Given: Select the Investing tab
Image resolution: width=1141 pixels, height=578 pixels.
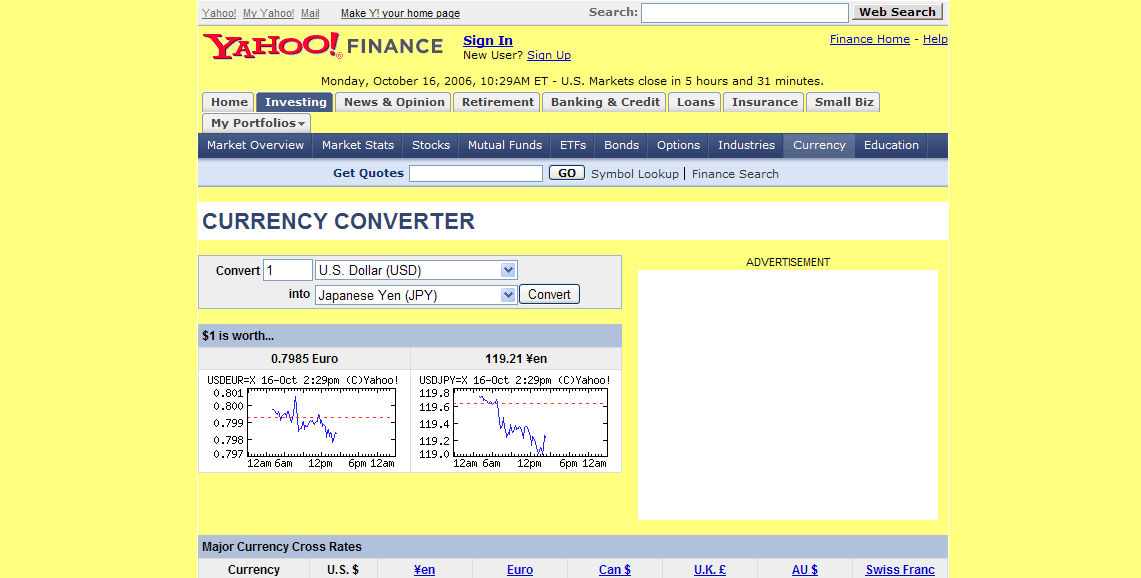Looking at the screenshot, I should click(x=295, y=102).
